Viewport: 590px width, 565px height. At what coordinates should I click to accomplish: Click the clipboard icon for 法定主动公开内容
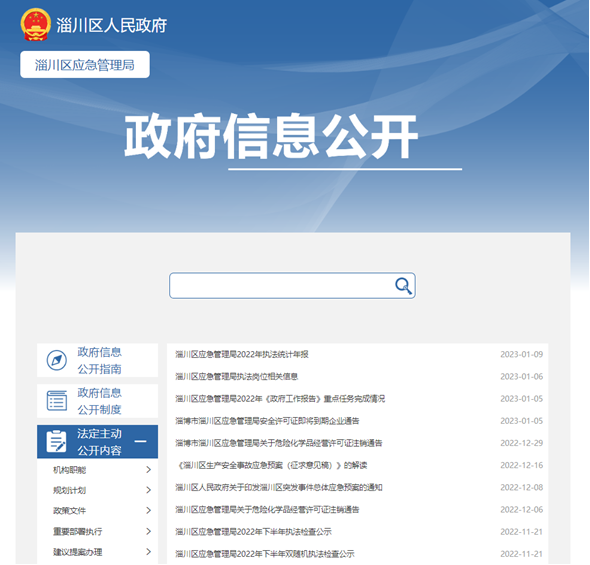[x=56, y=441]
